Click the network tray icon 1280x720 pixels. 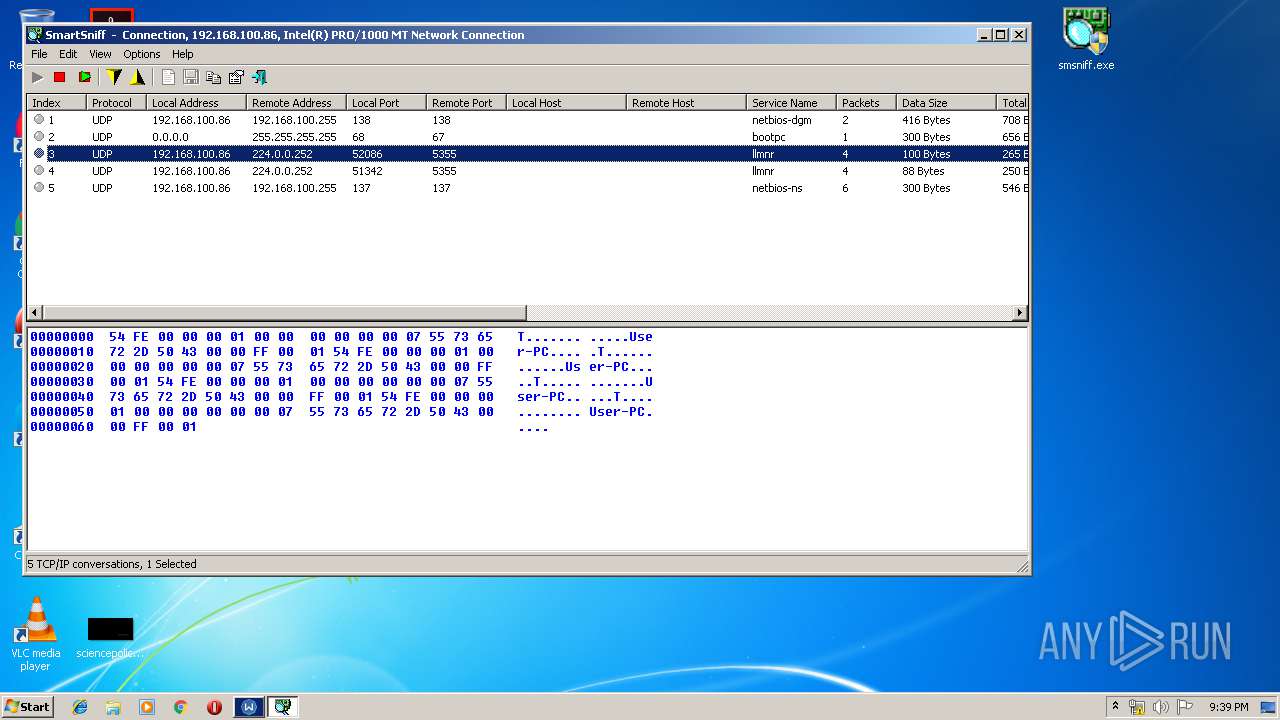1137,707
